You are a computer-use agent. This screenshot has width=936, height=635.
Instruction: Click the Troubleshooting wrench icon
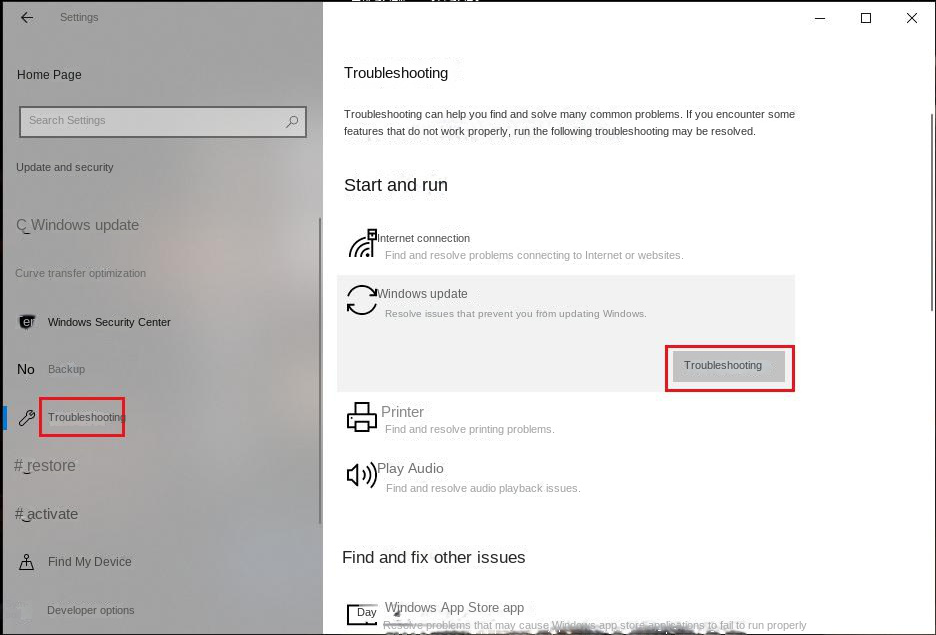click(26, 418)
